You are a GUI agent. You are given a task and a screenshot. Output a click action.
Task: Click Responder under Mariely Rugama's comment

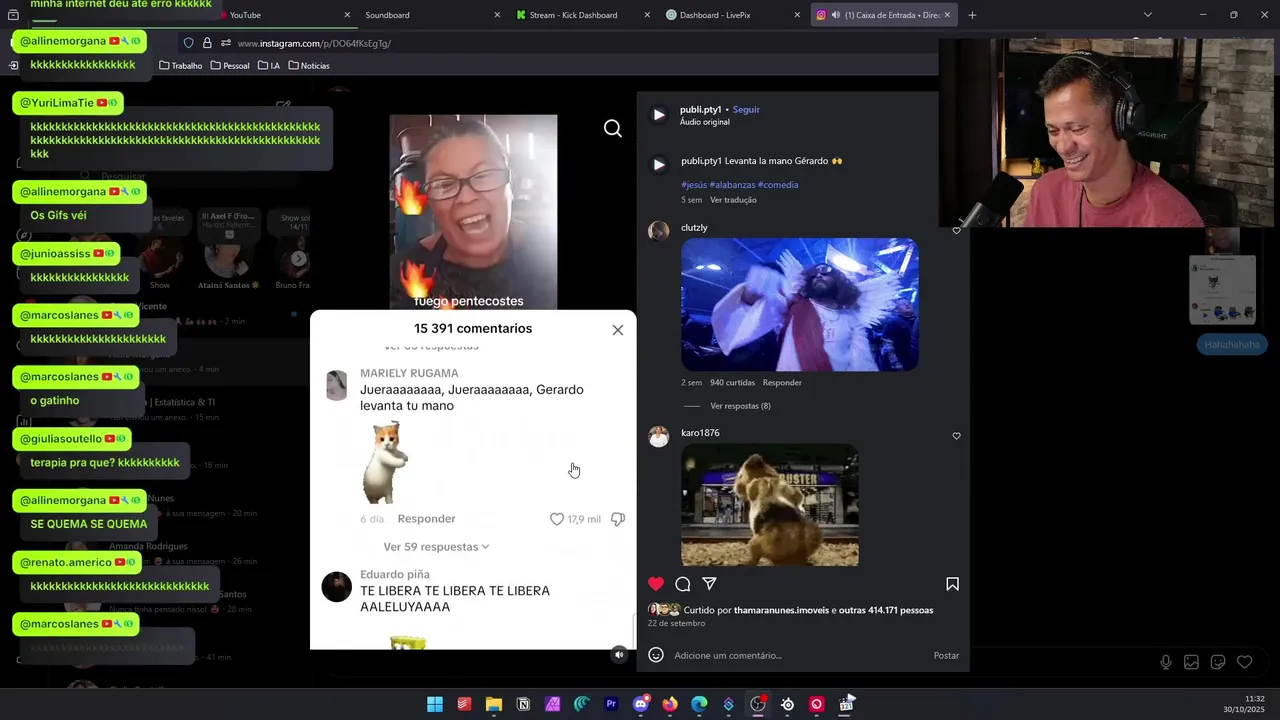426,519
